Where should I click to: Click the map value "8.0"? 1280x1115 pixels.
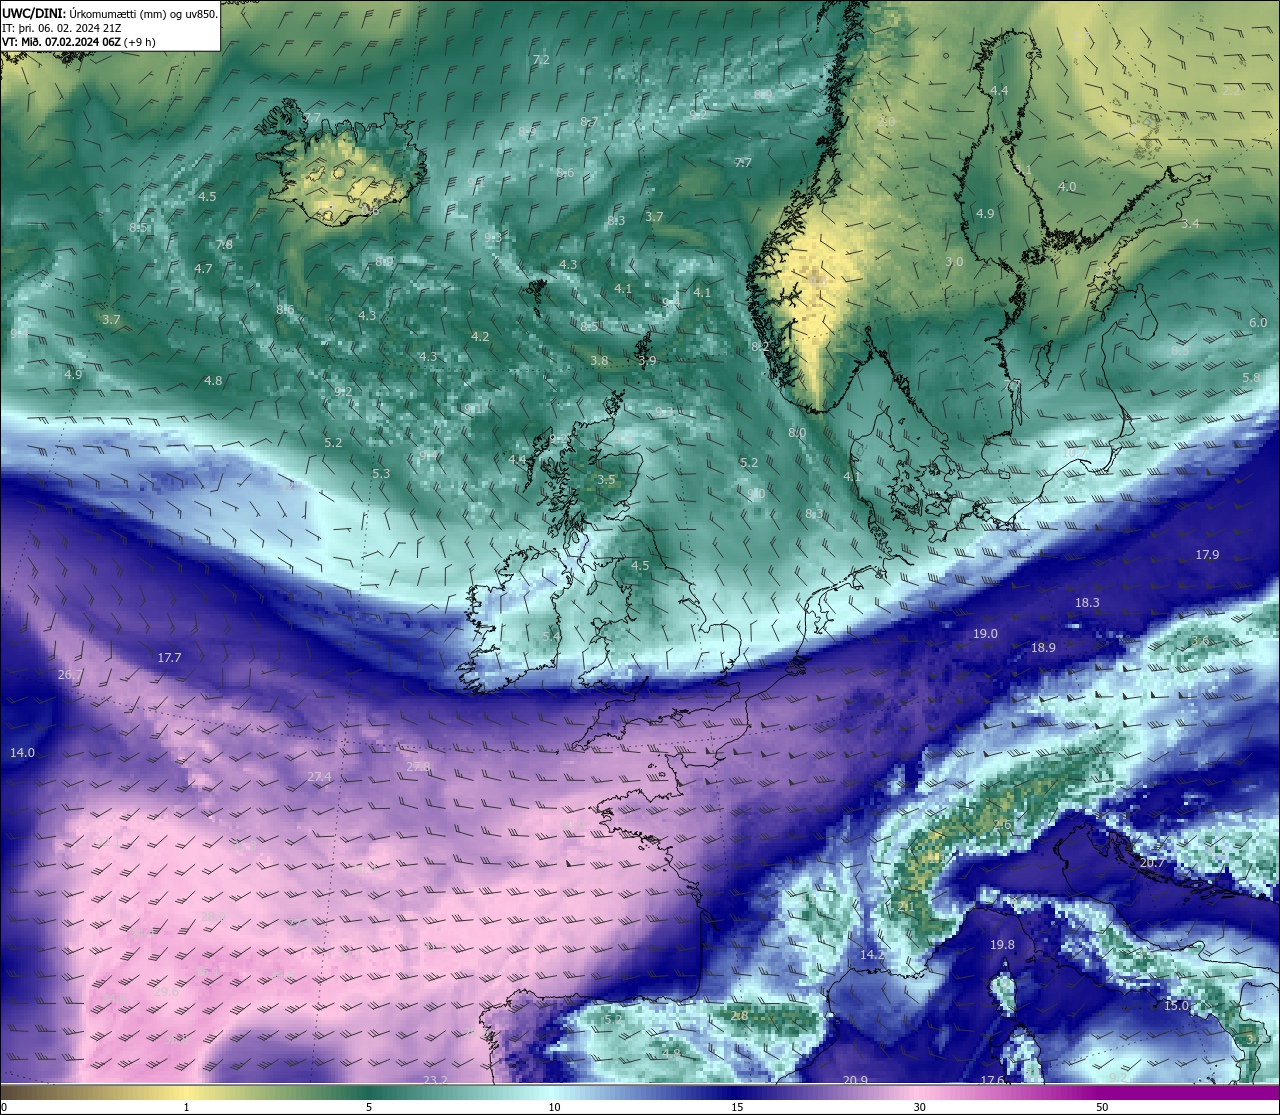click(x=797, y=433)
